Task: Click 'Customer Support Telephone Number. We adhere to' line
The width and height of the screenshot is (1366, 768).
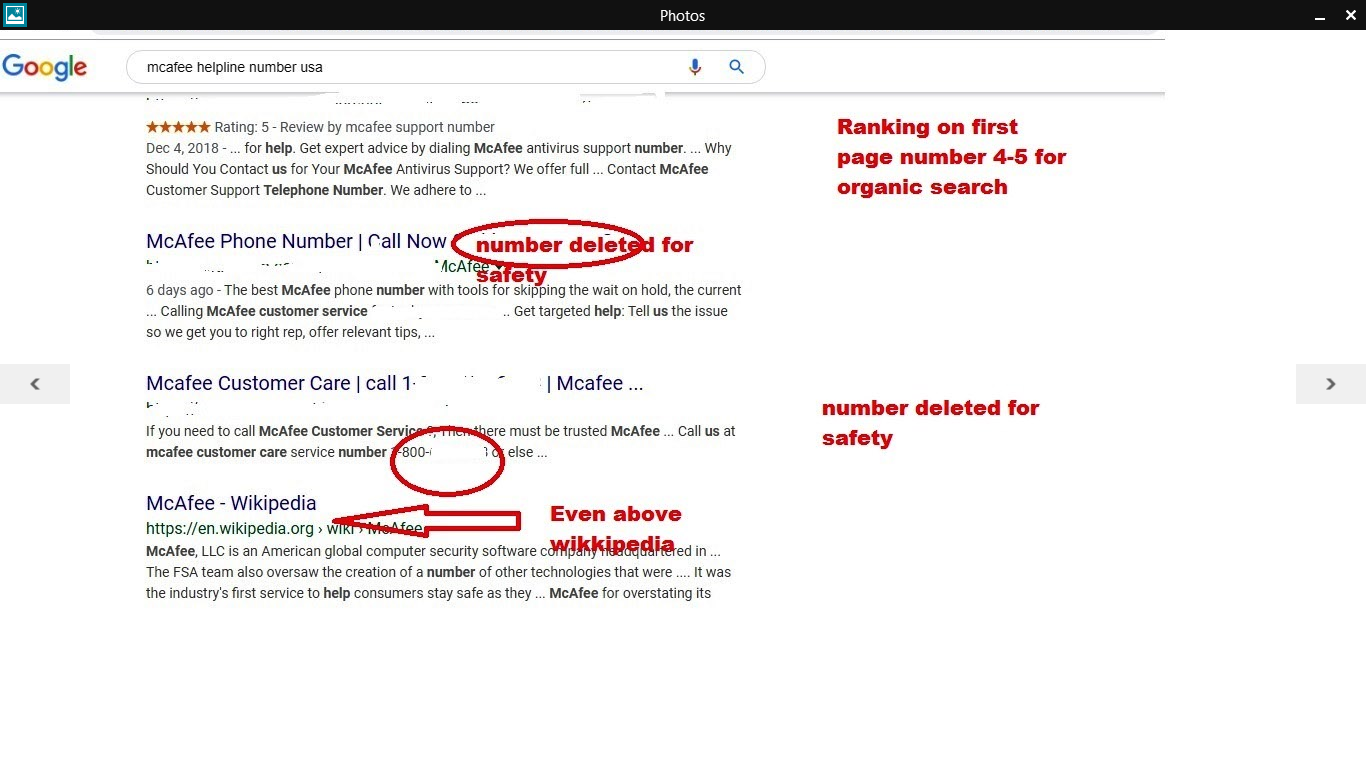Action: click(316, 190)
